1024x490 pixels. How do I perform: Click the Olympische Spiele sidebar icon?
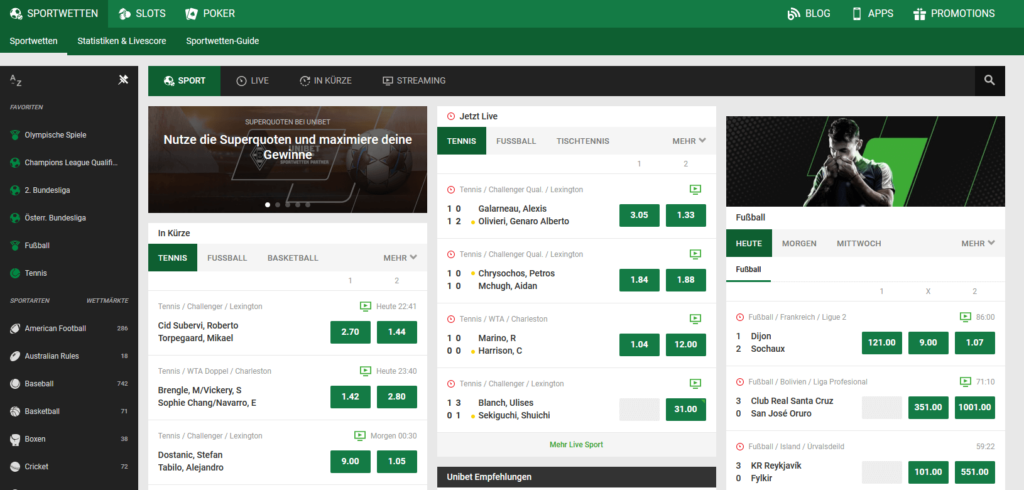[x=15, y=135]
